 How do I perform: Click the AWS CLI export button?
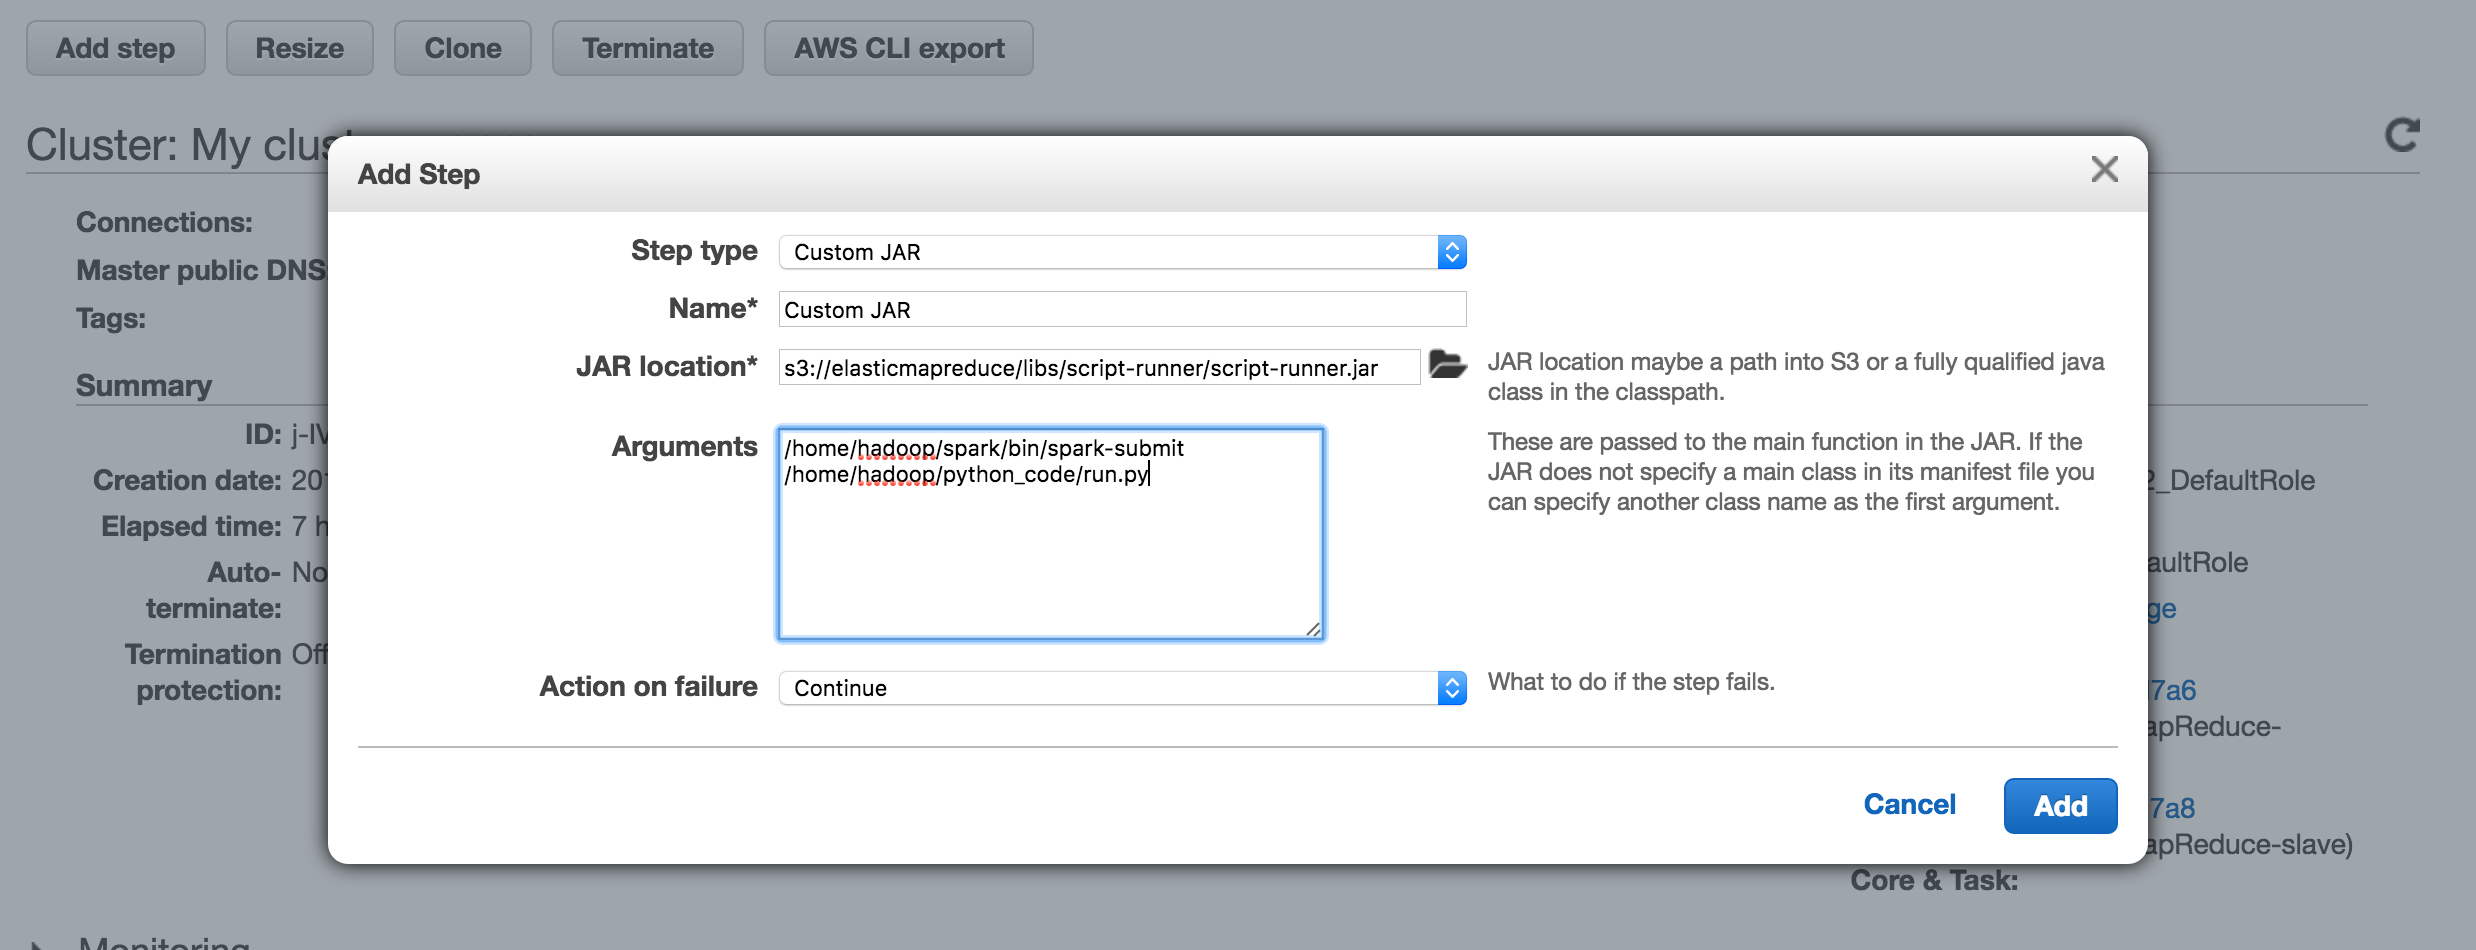(898, 48)
